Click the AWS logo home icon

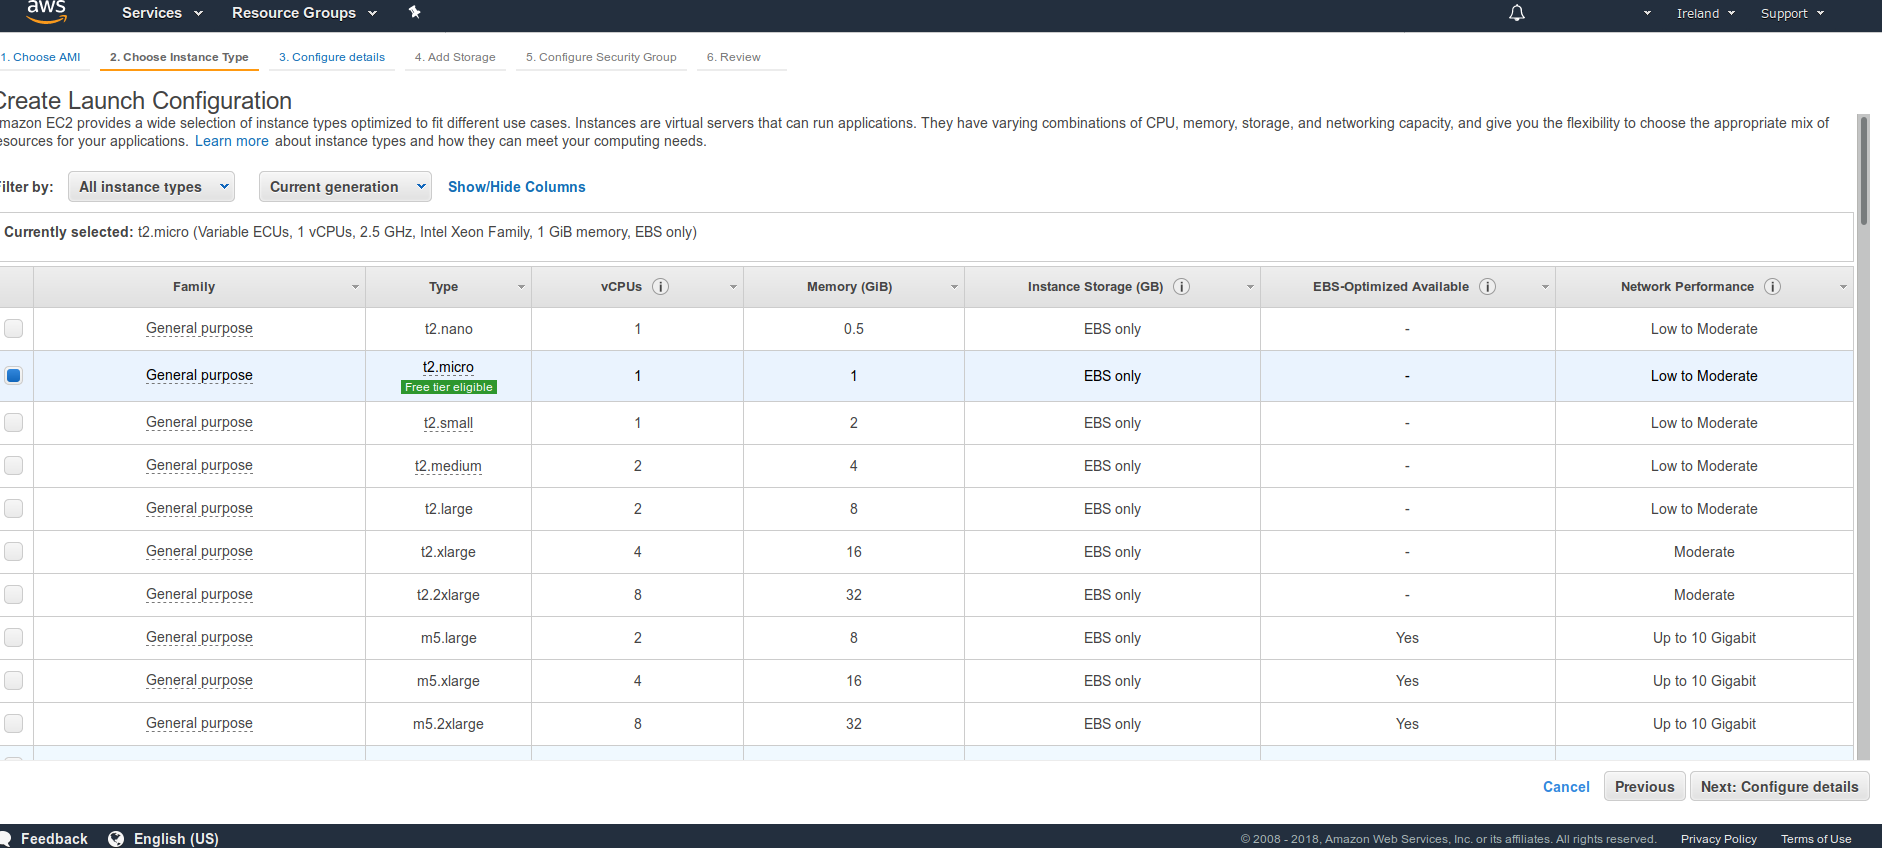click(46, 12)
